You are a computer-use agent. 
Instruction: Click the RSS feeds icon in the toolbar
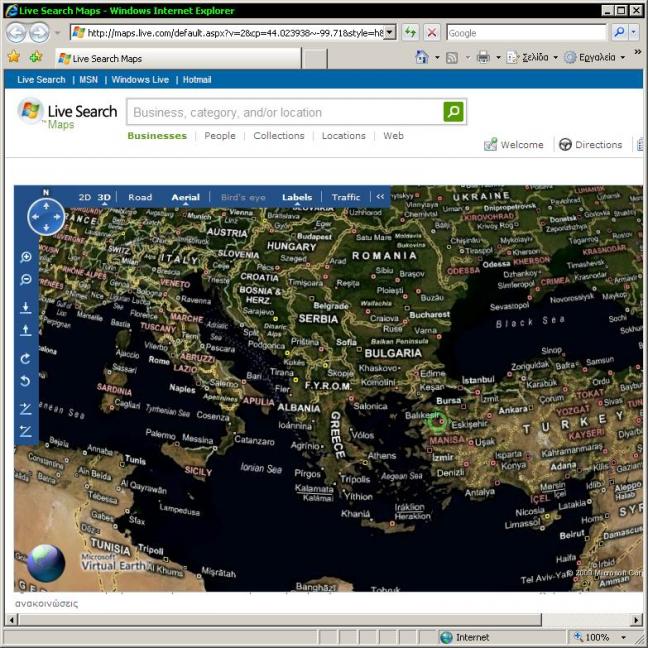[452, 57]
